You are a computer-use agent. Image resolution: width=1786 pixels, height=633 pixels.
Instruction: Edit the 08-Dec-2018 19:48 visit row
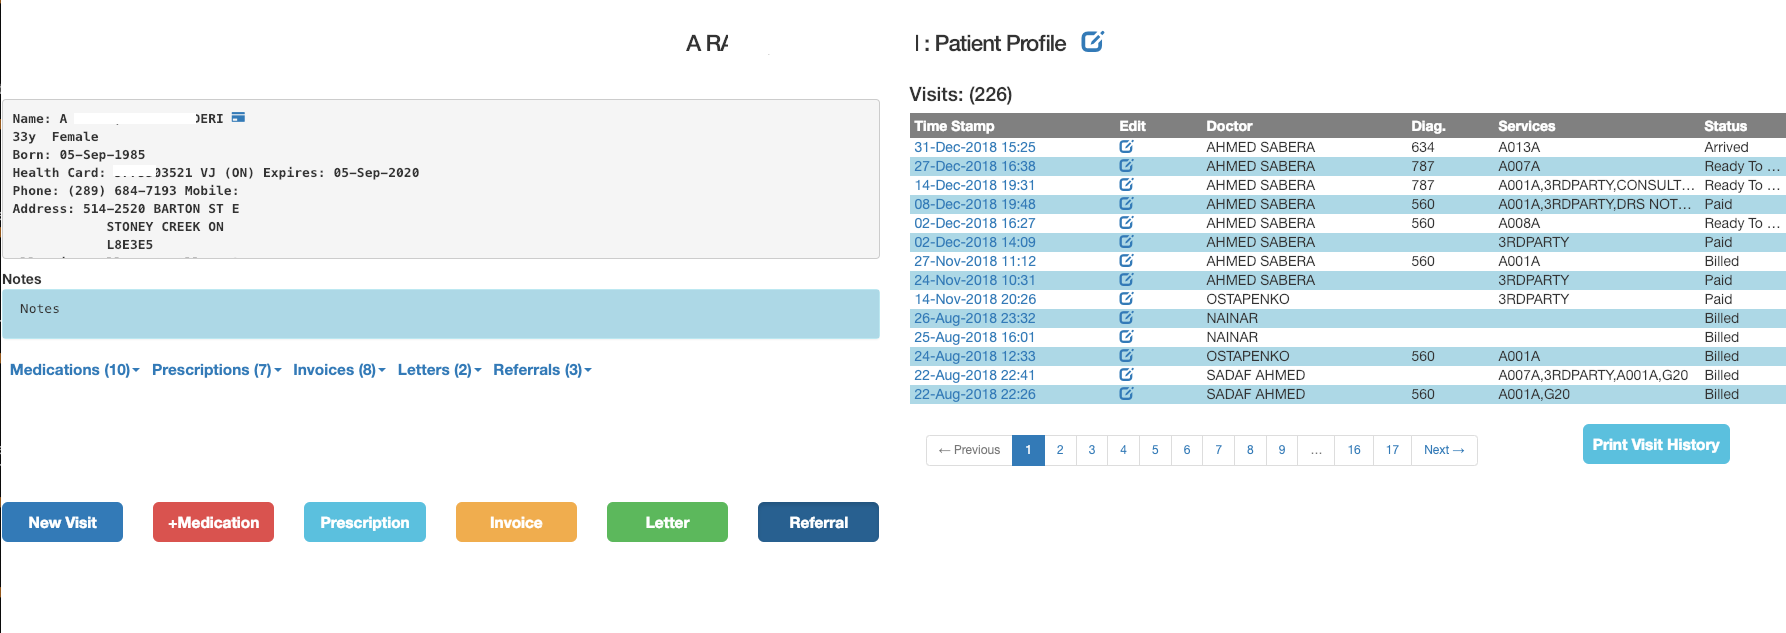click(1126, 204)
